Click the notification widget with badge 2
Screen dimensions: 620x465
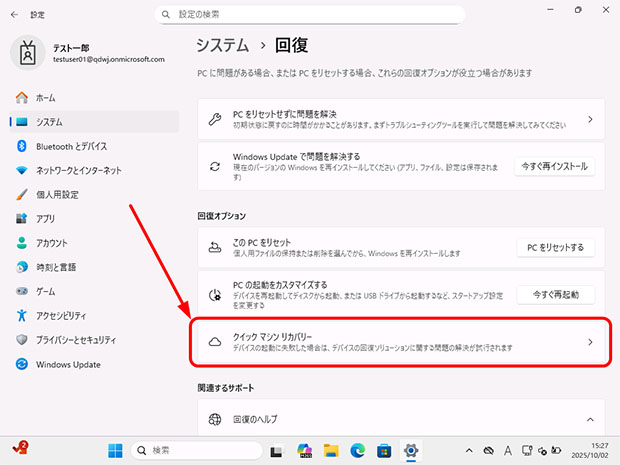(x=20, y=448)
